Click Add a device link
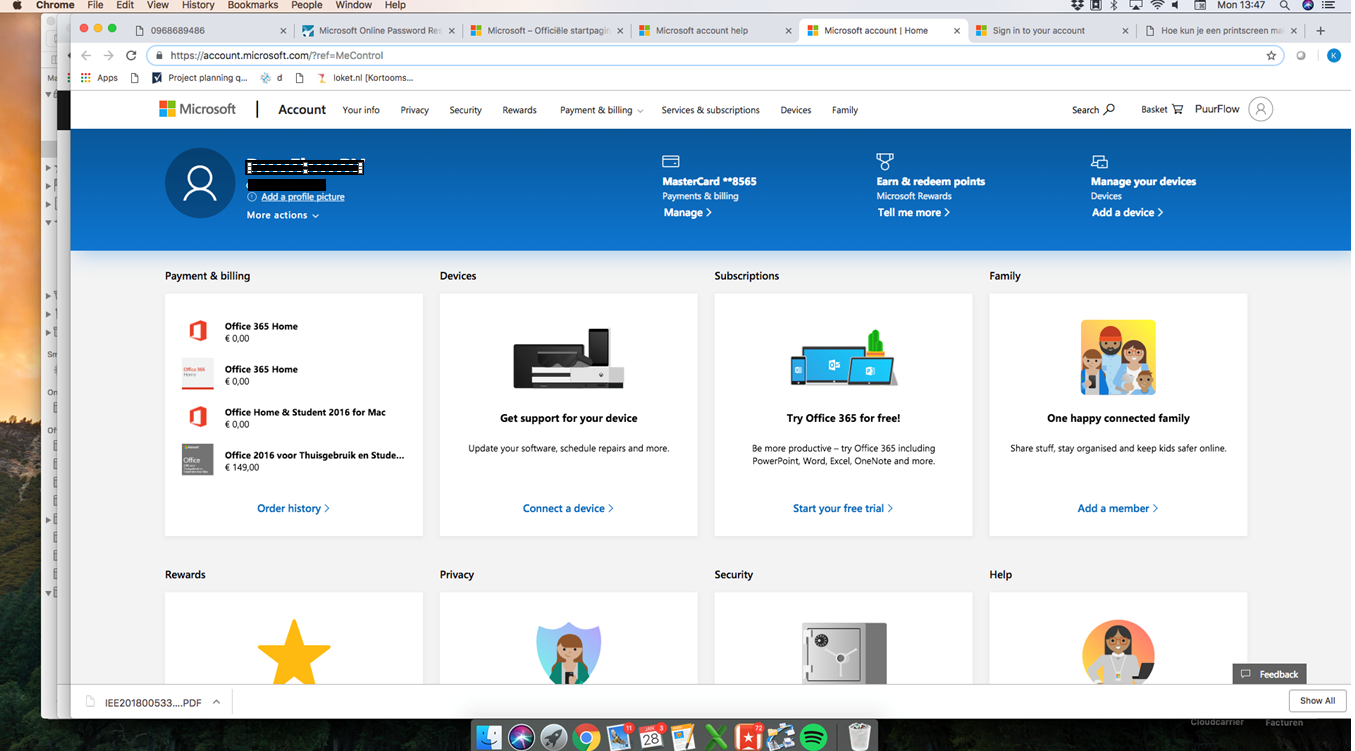Screen dimensions: 1355x751 (1127, 213)
